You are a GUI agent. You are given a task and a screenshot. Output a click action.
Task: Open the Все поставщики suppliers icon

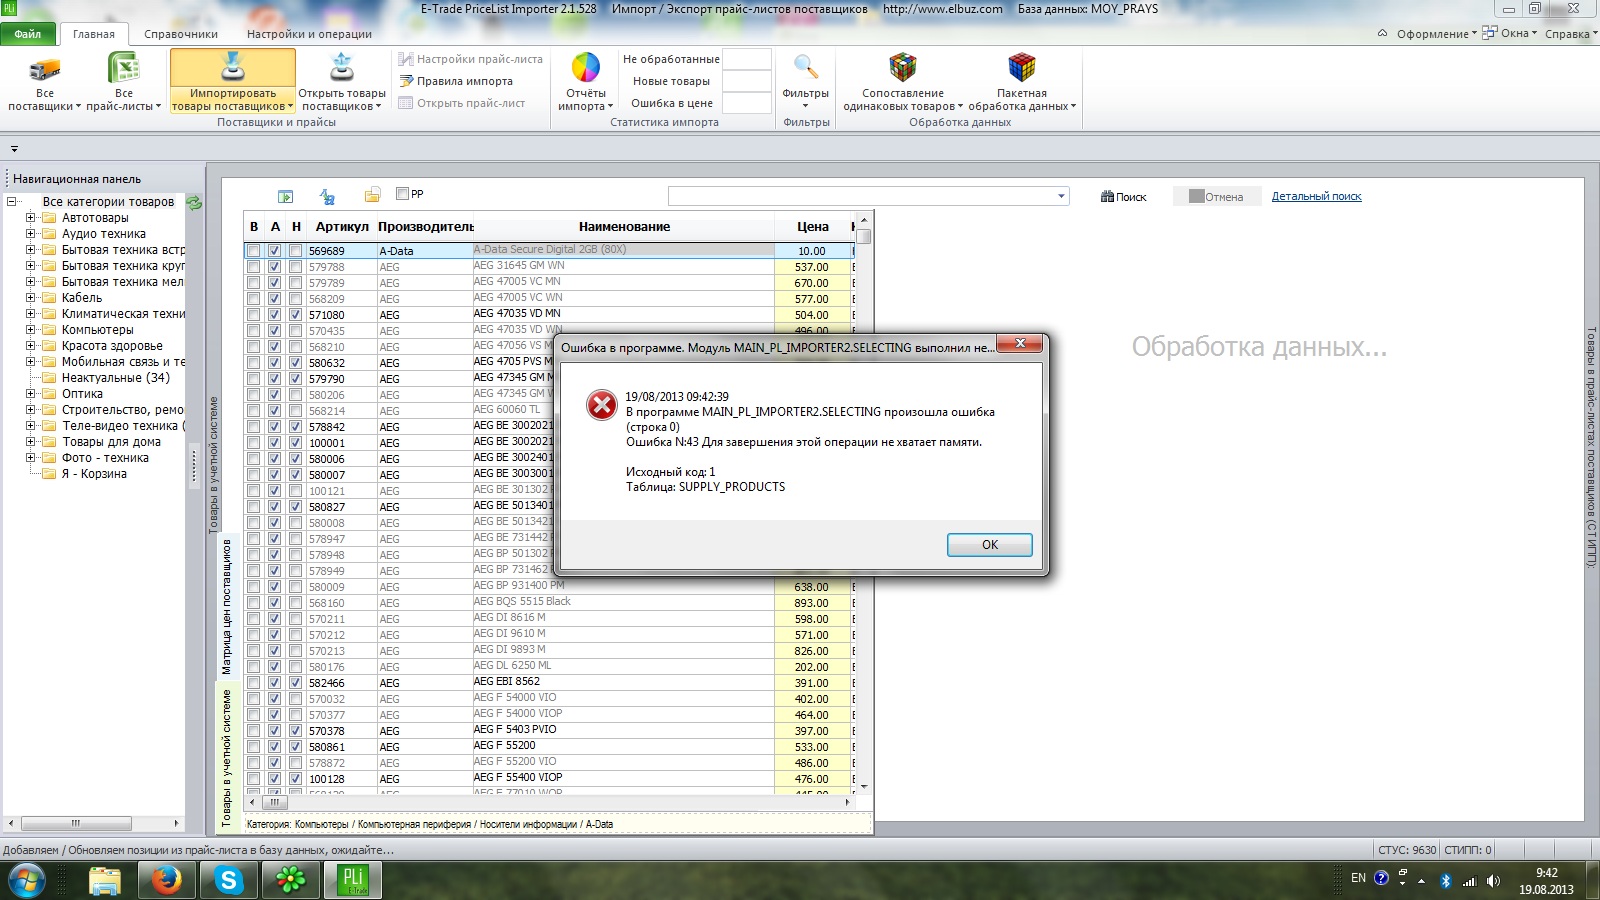point(45,69)
